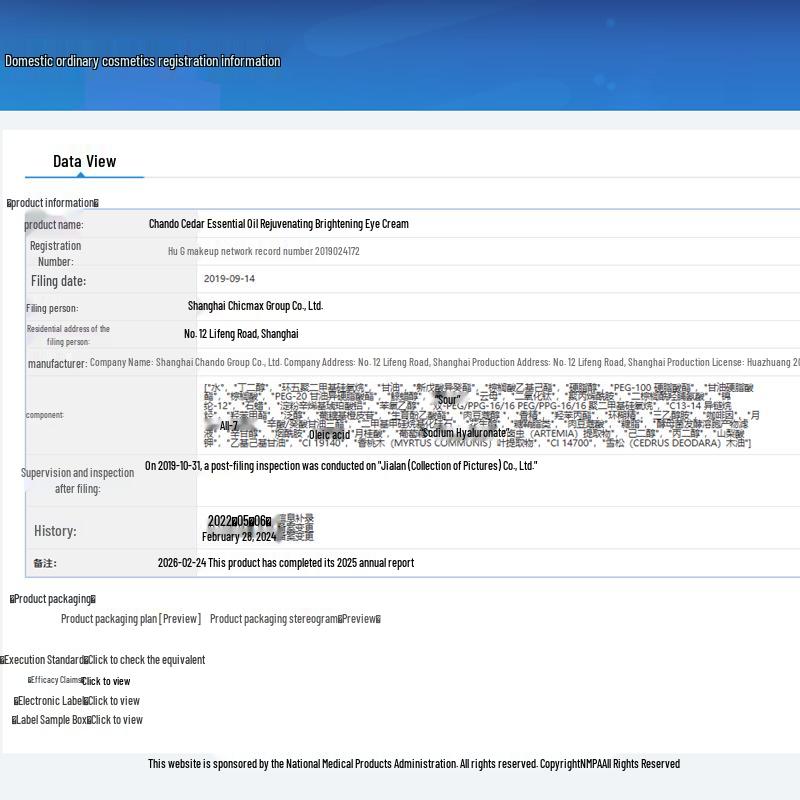Click the Shanghai Chicmax Group filing person value
This screenshot has width=800, height=800.
click(x=255, y=306)
